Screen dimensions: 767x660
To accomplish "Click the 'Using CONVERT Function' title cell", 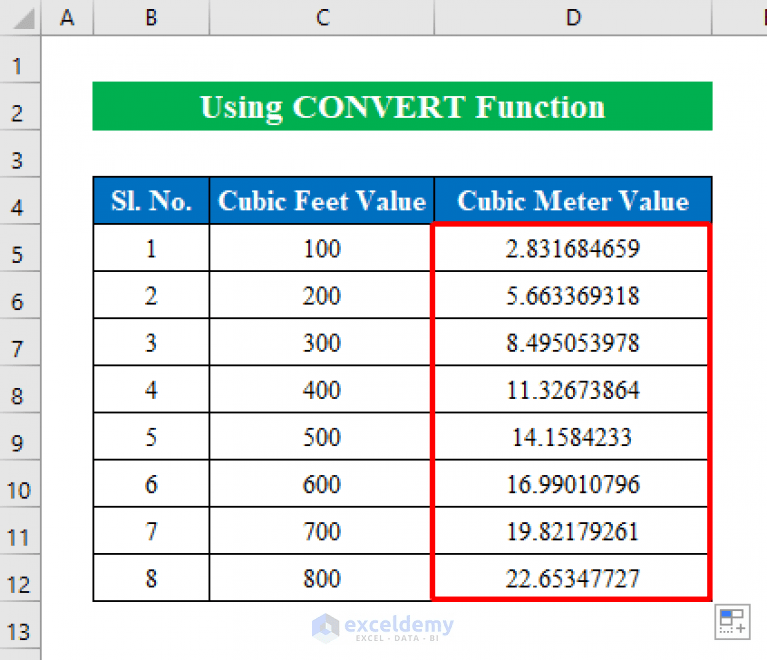I will tap(402, 106).
